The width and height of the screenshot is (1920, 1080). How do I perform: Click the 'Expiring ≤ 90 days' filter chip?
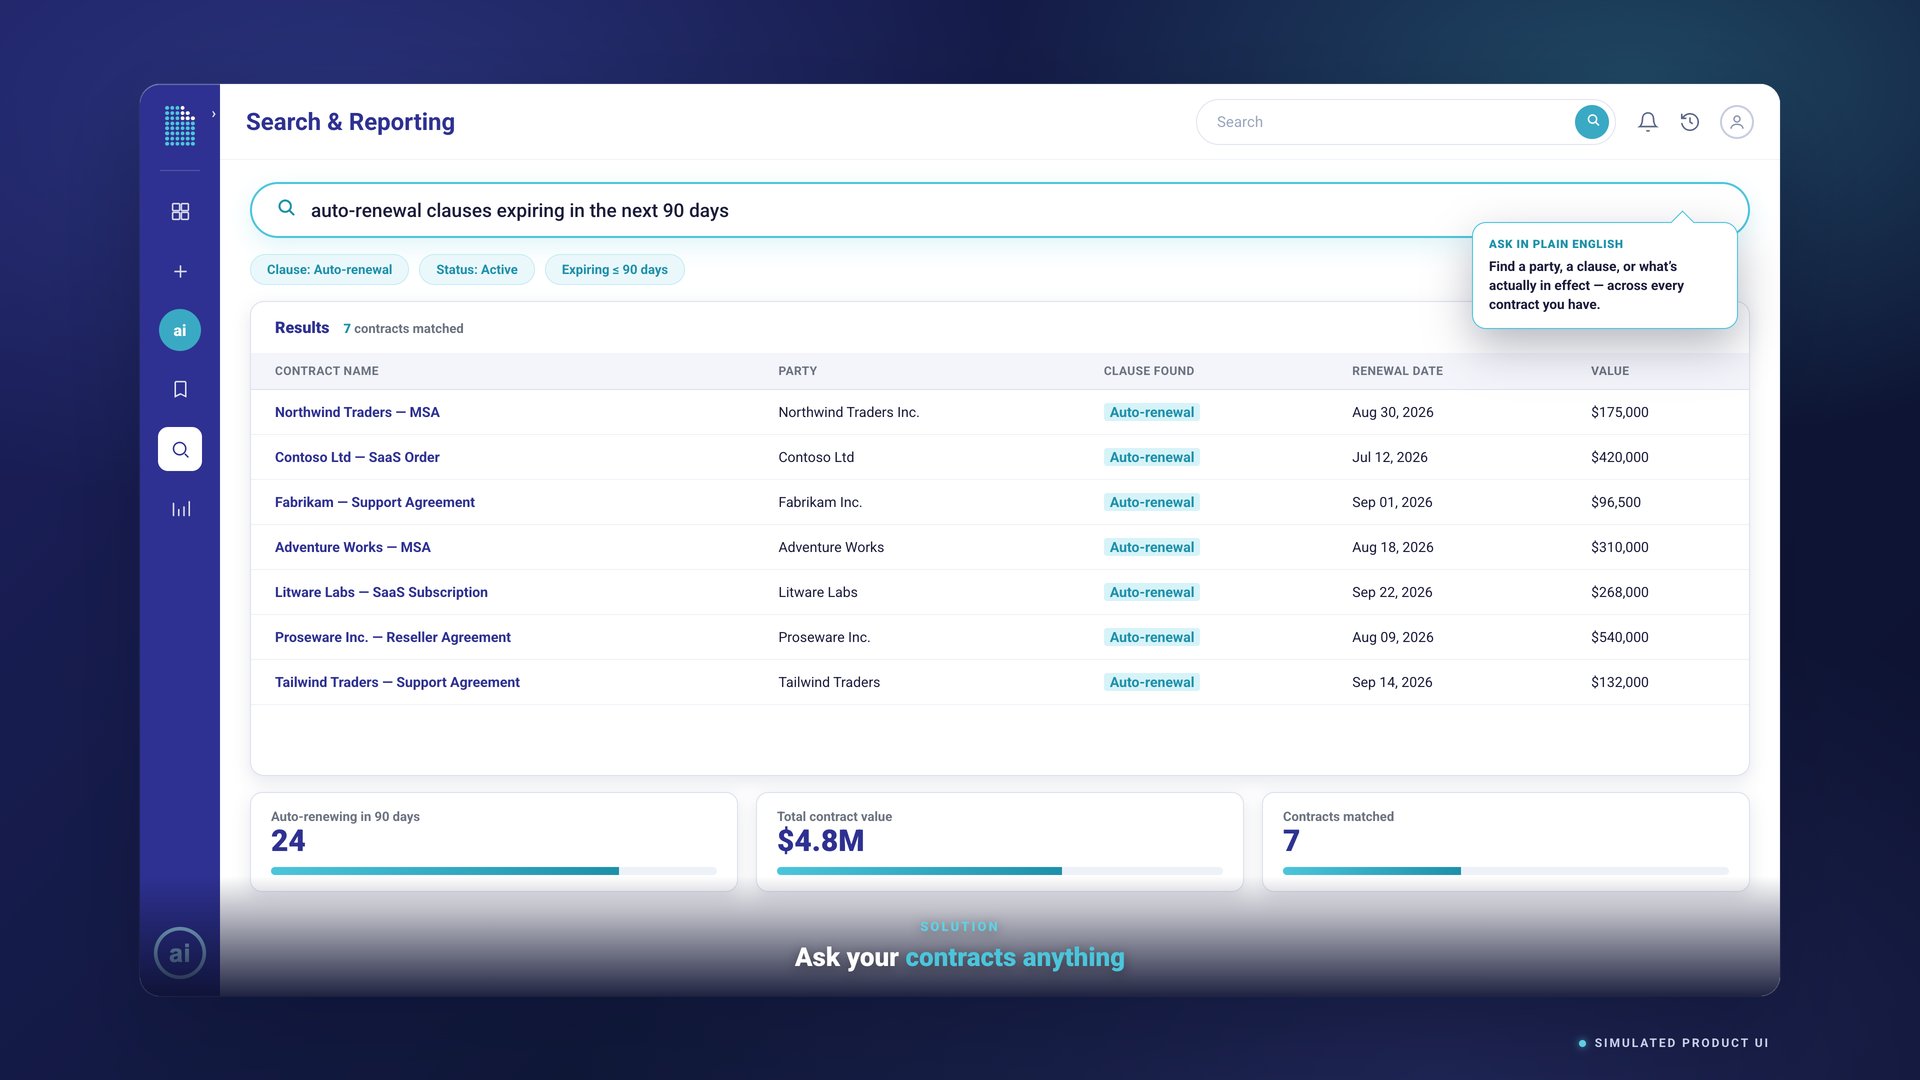coord(615,270)
